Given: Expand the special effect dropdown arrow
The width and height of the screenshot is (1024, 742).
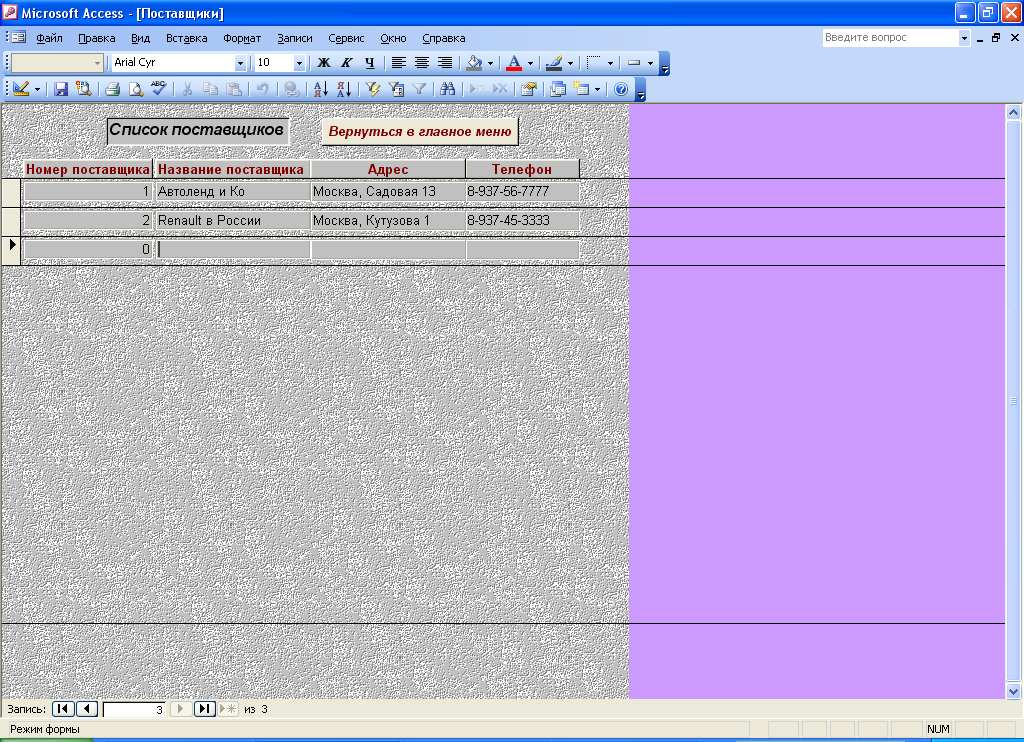Looking at the screenshot, I should (650, 63).
